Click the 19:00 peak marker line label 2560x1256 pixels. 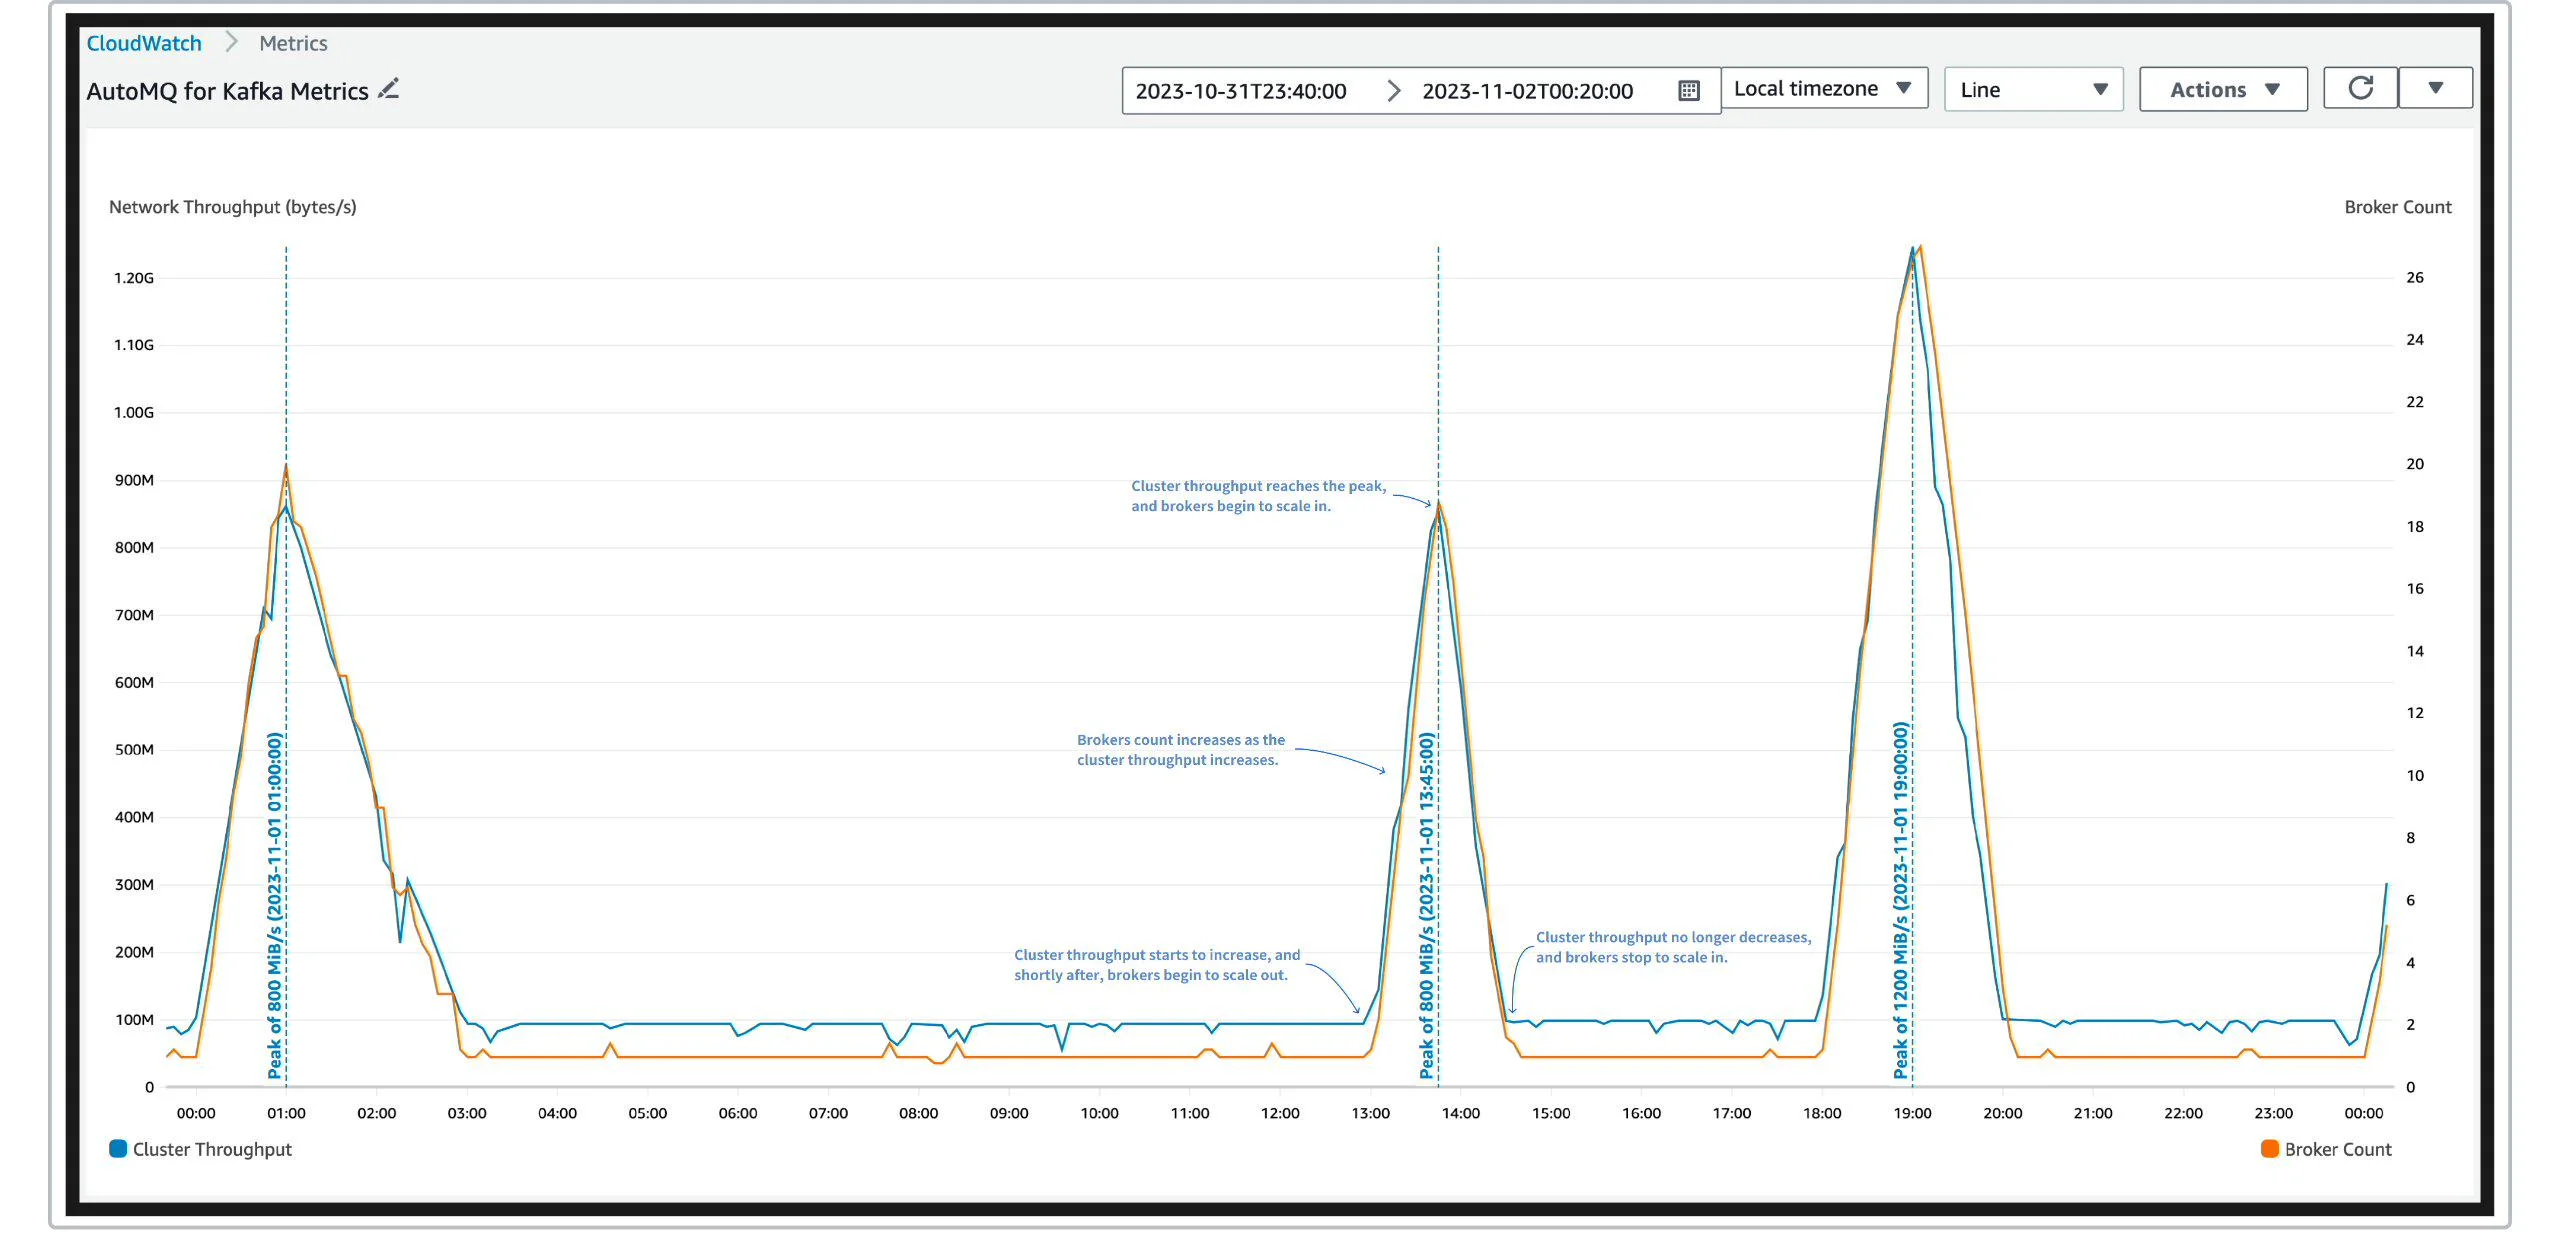[x=1900, y=900]
